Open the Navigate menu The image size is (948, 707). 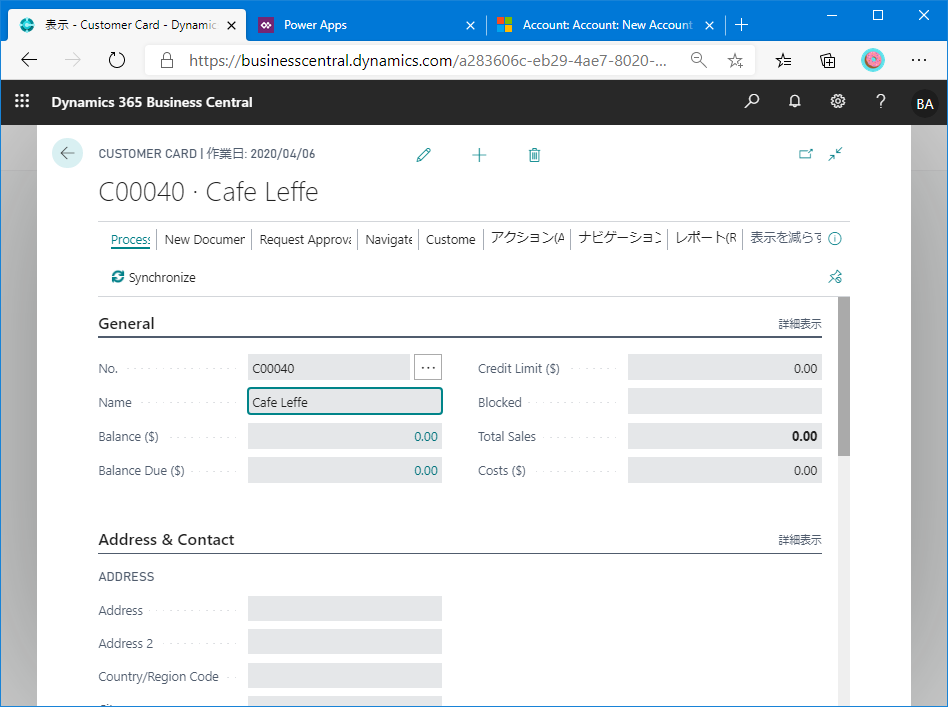click(389, 239)
